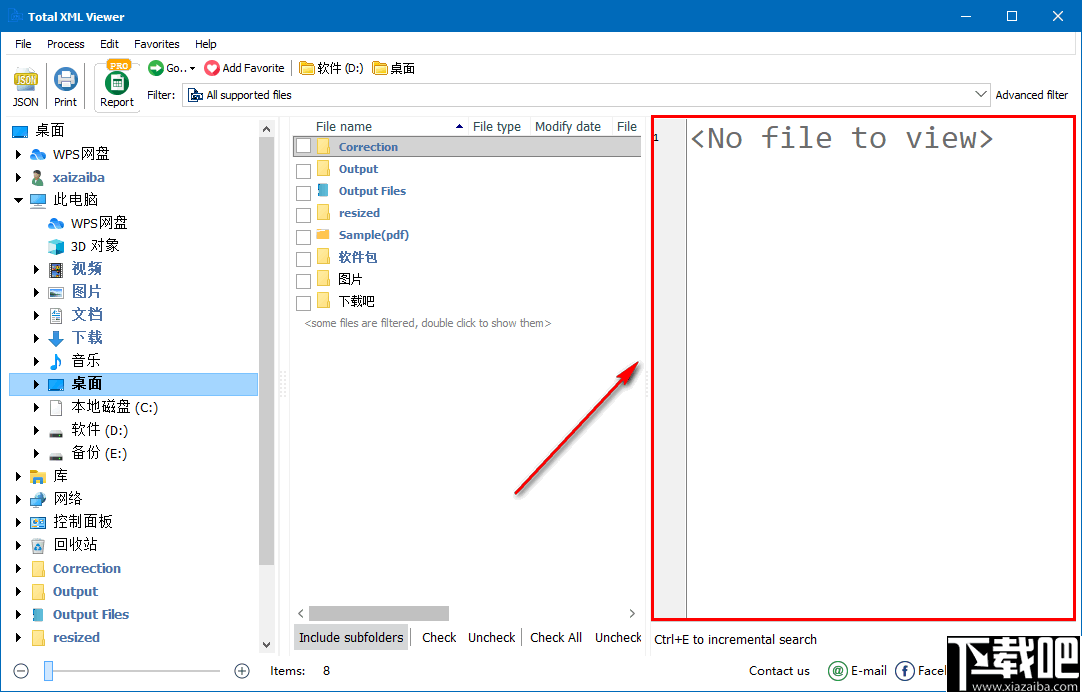
Task: Click the green Go navigation icon
Action: [157, 68]
